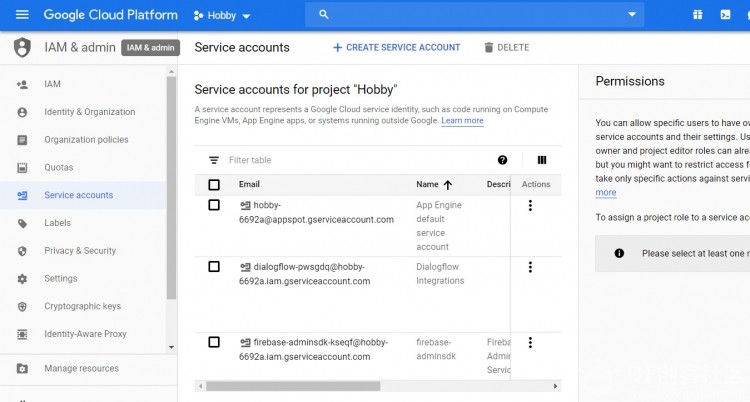Open actions menu for Dialogflow Integrations account
Viewport: 750px width, 402px height.
tap(530, 267)
